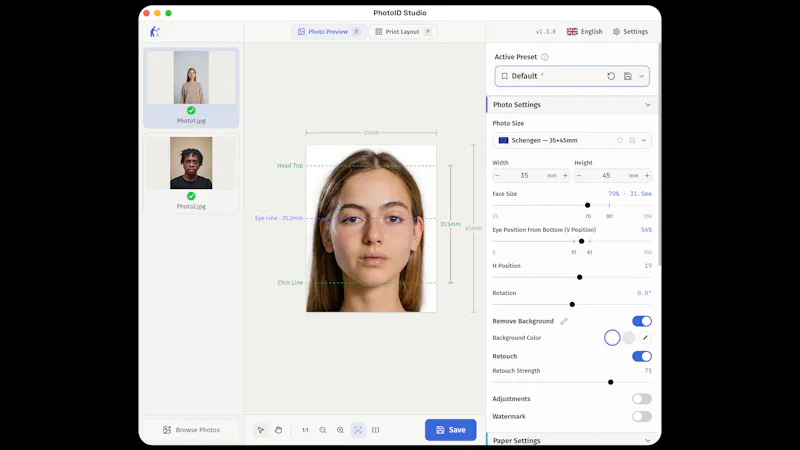Click the Height value field showing 45
The image size is (800, 450).
606,176
